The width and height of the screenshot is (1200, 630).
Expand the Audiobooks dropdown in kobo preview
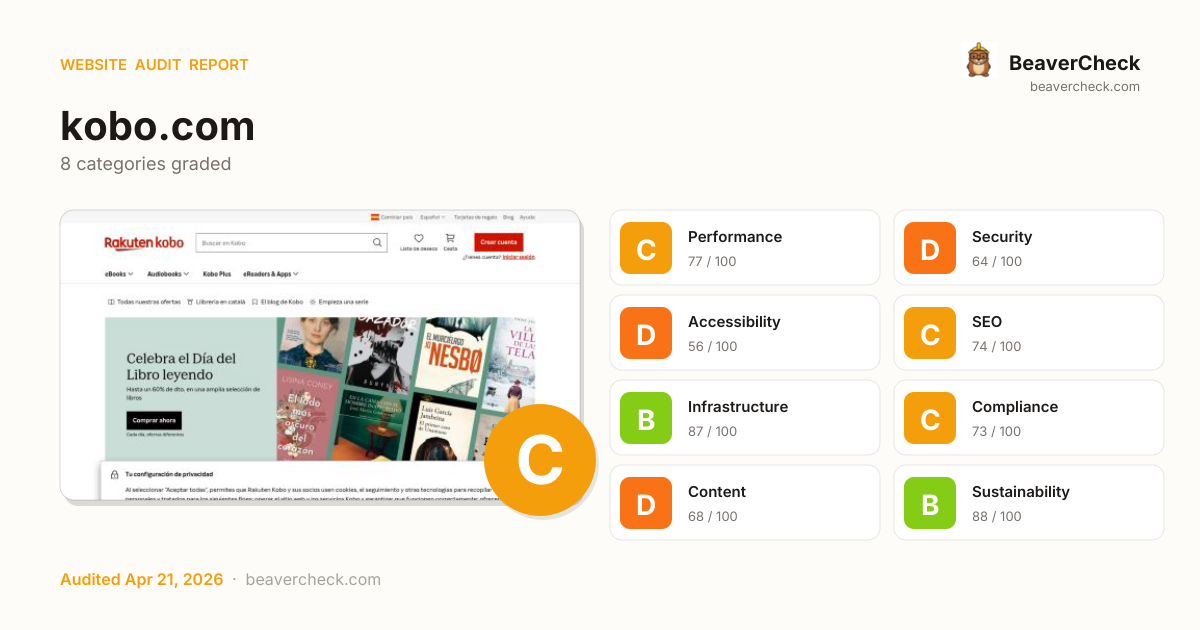tap(168, 273)
